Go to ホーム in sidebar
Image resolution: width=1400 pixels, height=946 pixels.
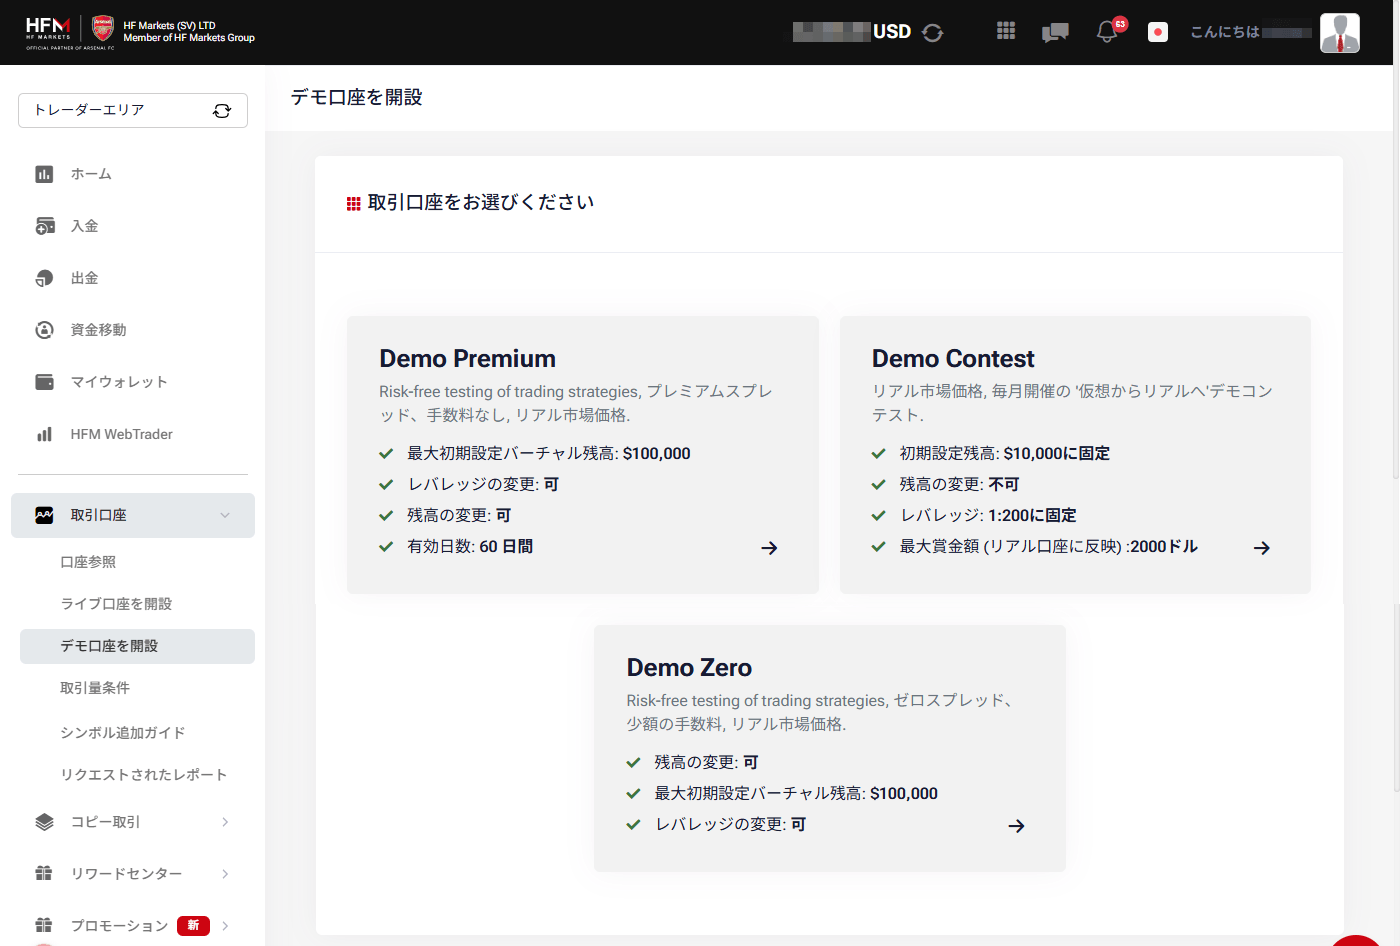click(91, 174)
